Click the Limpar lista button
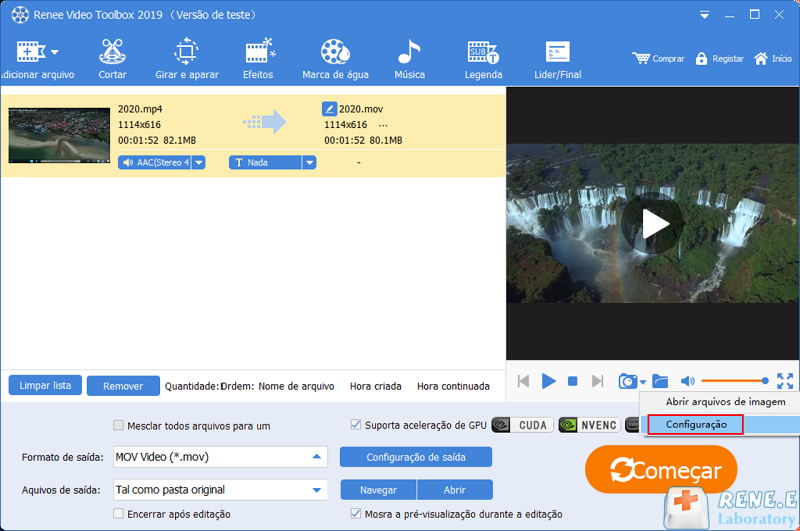 click(45, 386)
